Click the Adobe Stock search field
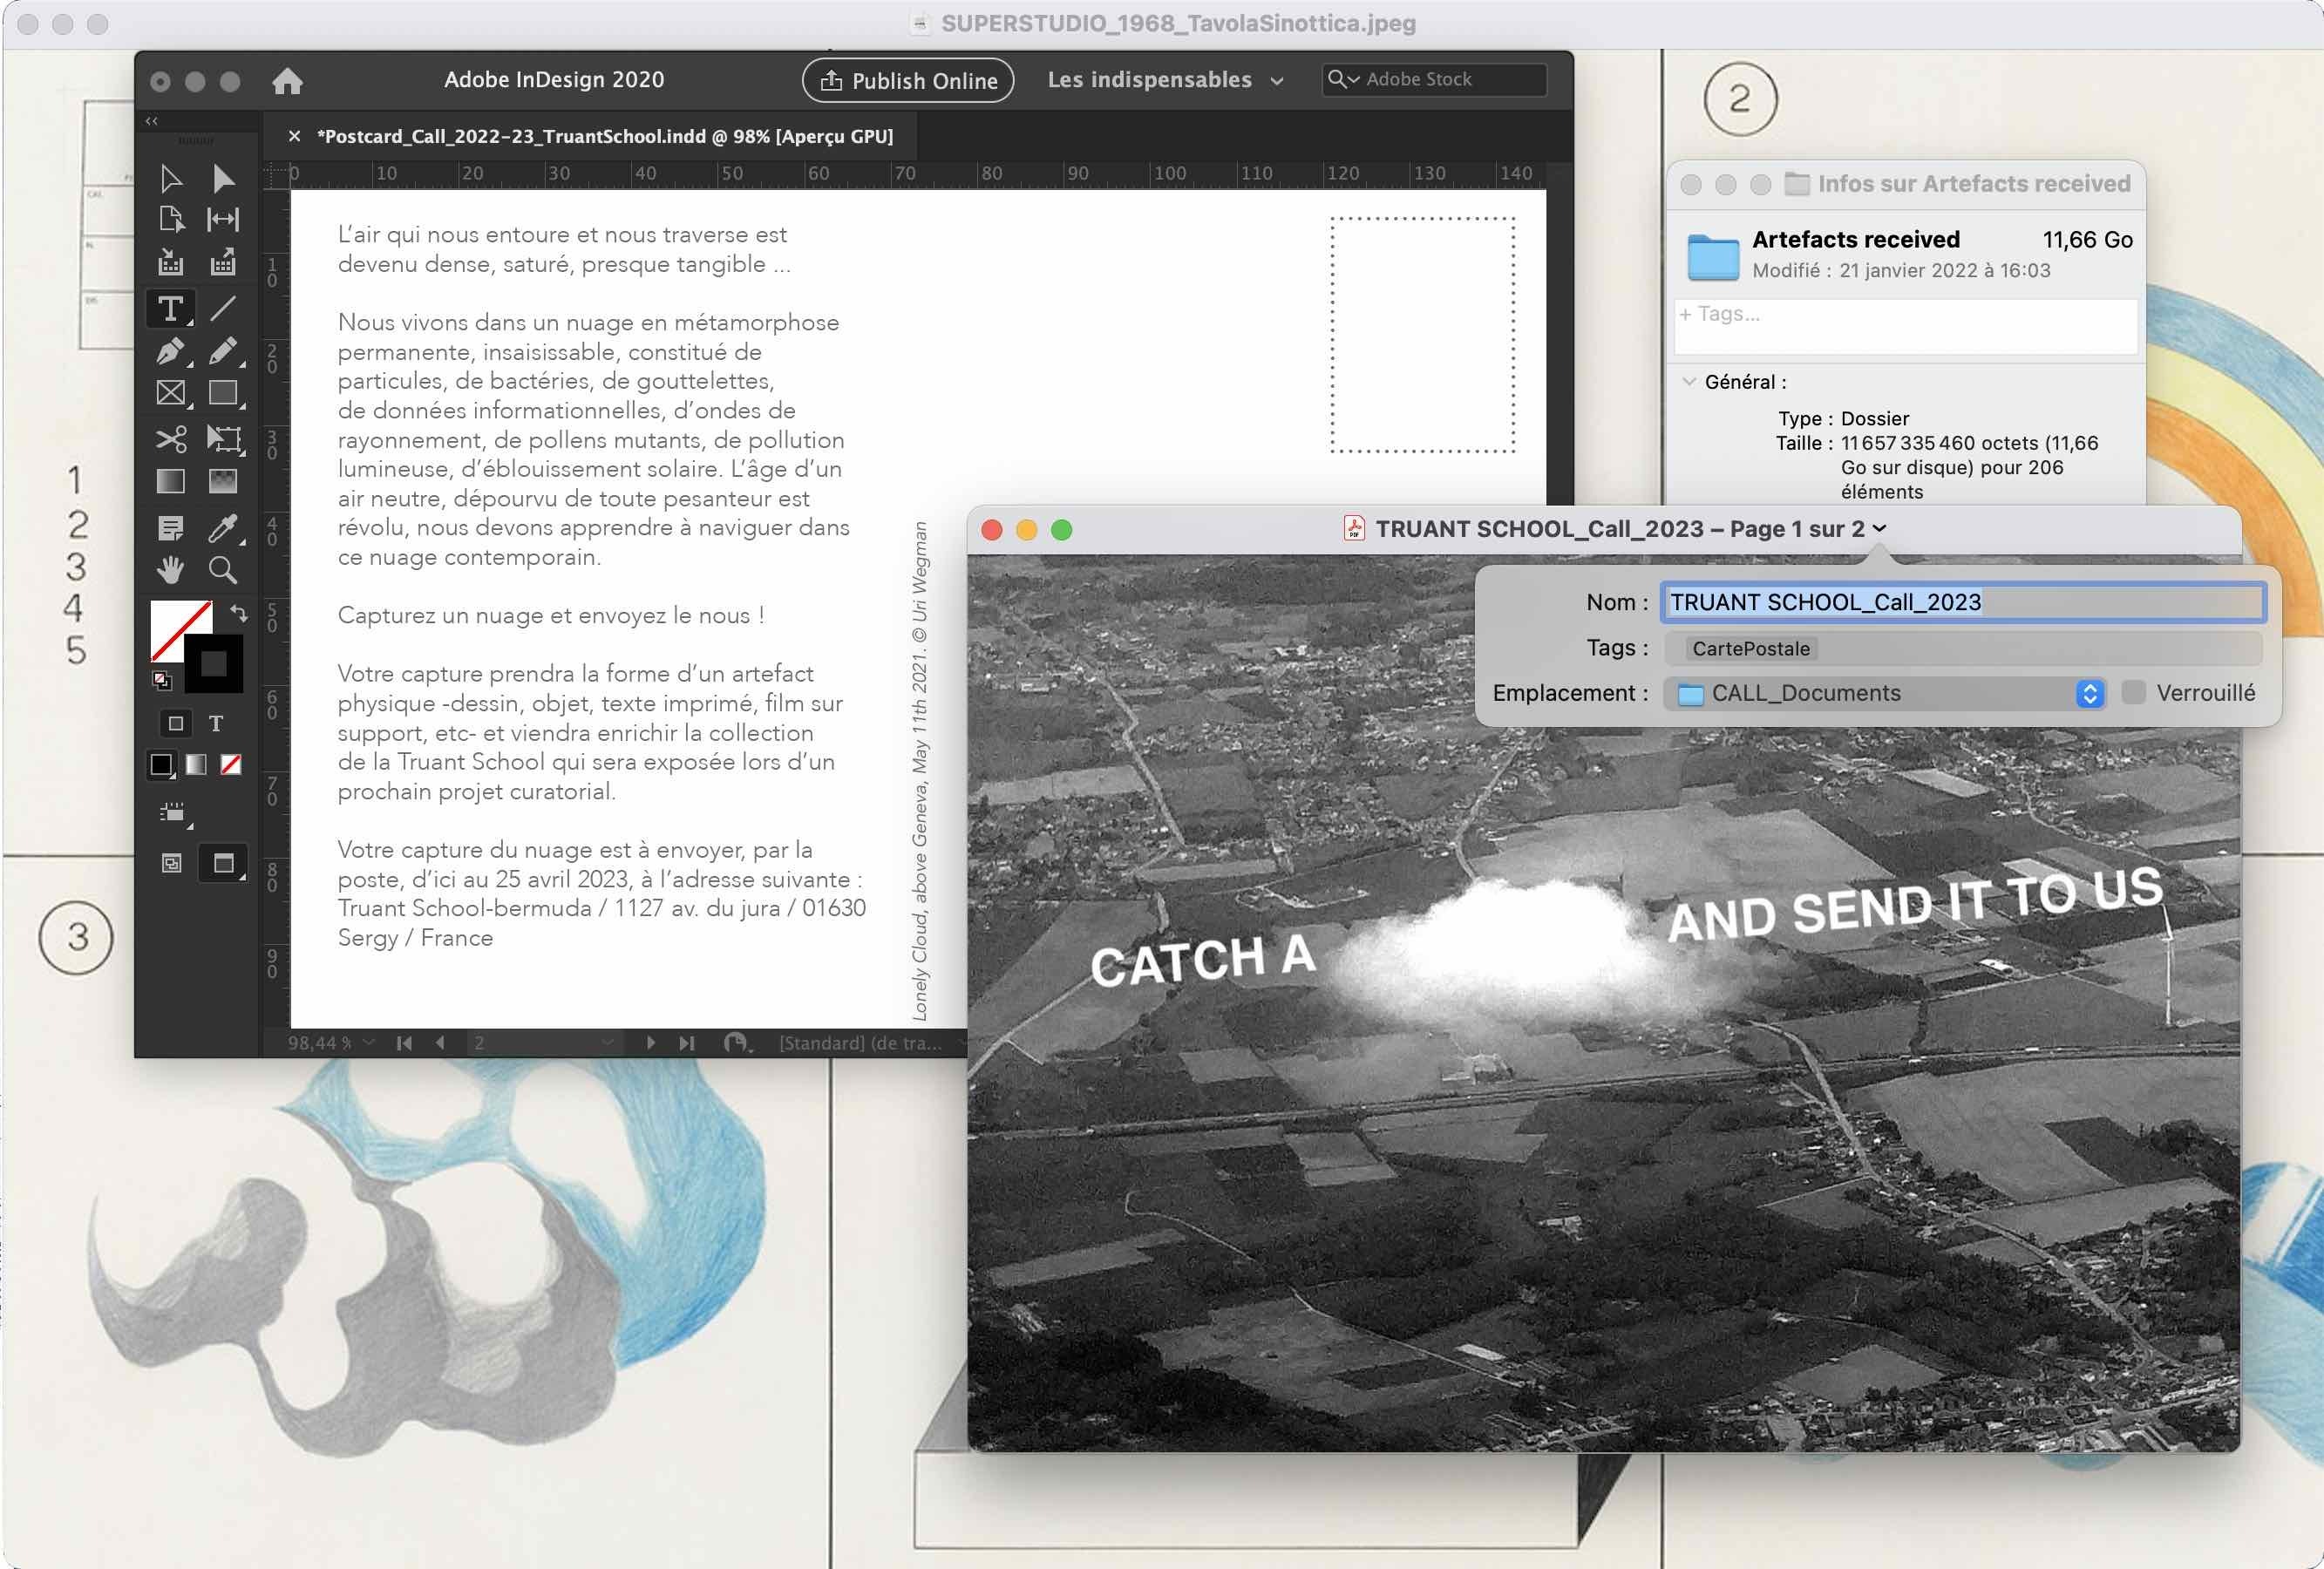Viewport: 2324px width, 1569px height. [x=1434, y=79]
